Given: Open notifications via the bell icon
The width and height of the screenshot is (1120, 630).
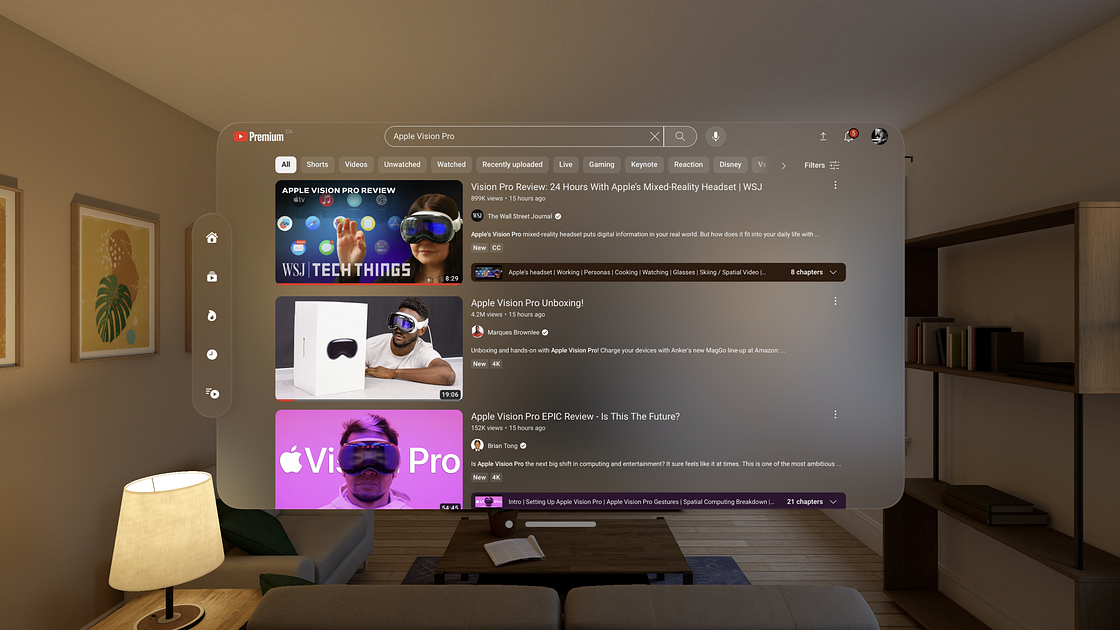Looking at the screenshot, I should [x=849, y=136].
